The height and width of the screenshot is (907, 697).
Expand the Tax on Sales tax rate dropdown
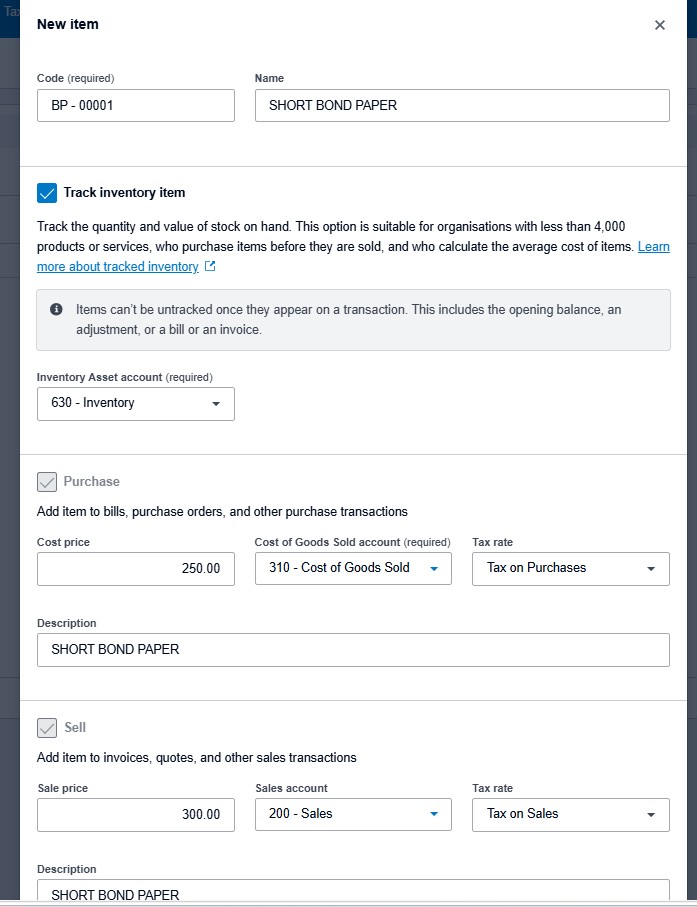tap(571, 814)
